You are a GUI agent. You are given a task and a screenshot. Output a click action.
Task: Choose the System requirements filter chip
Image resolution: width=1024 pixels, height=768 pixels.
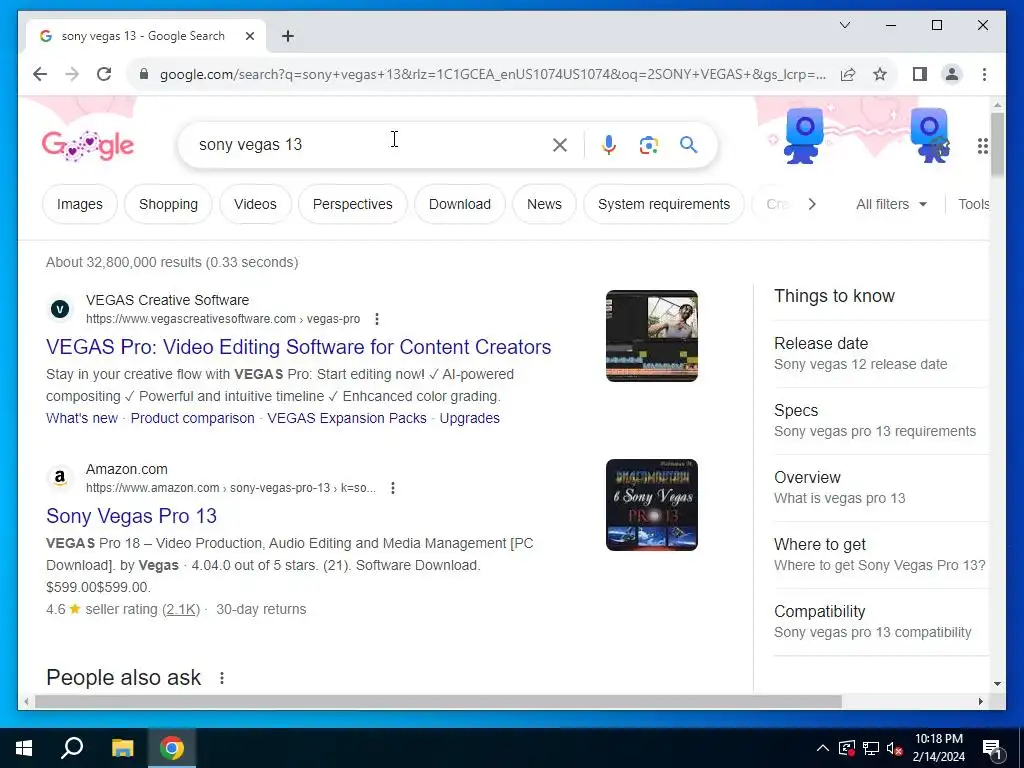click(x=664, y=204)
